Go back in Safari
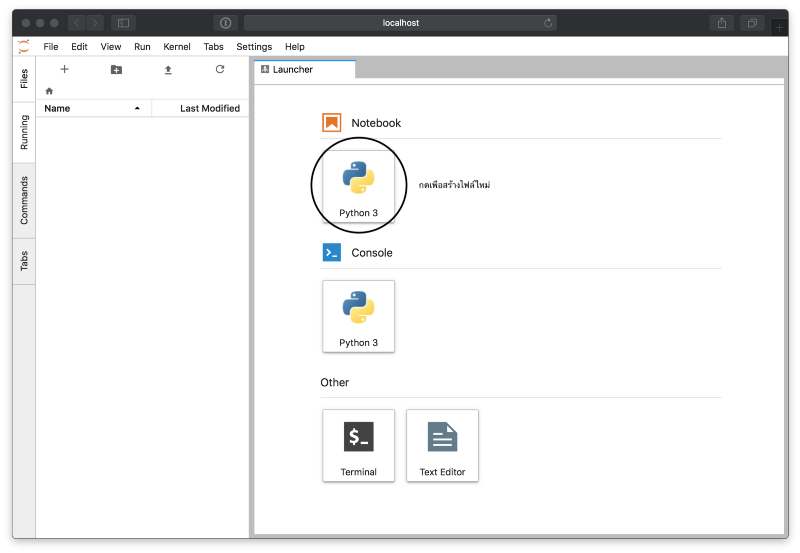The image size is (800, 553). [x=77, y=23]
